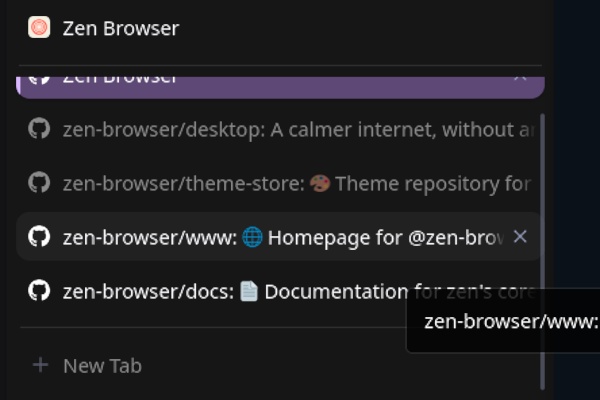Switch to the zen-browser/theme-store tab
600x400 pixels.
point(280,183)
